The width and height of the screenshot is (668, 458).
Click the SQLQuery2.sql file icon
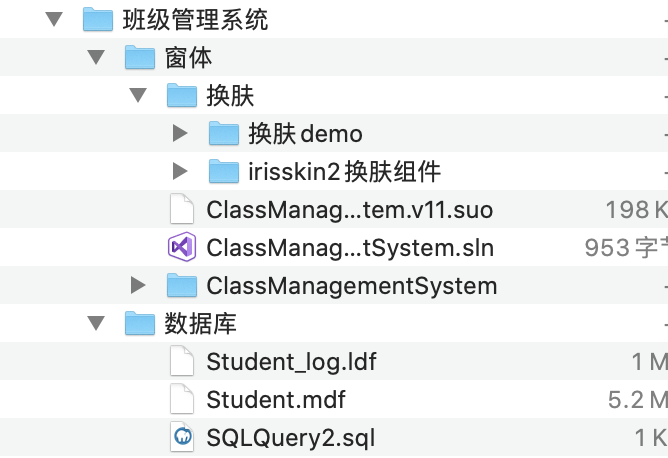[182, 437]
